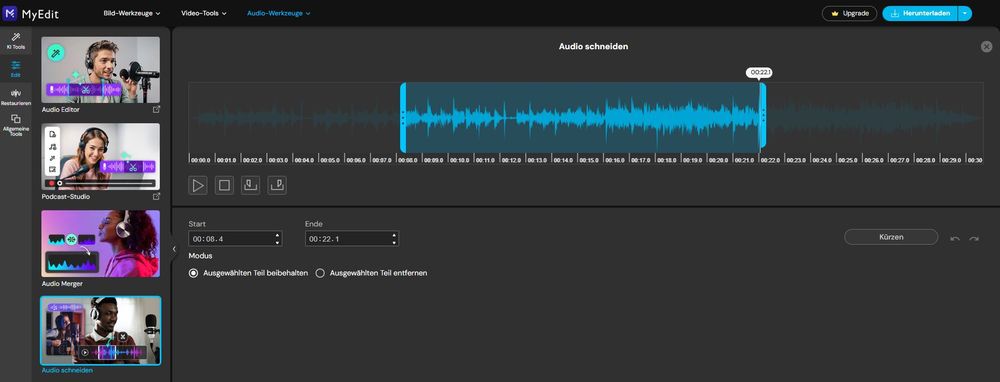Image resolution: width=1000 pixels, height=382 pixels.
Task: Click the 00:25.0 timeline label
Action: coord(848,160)
